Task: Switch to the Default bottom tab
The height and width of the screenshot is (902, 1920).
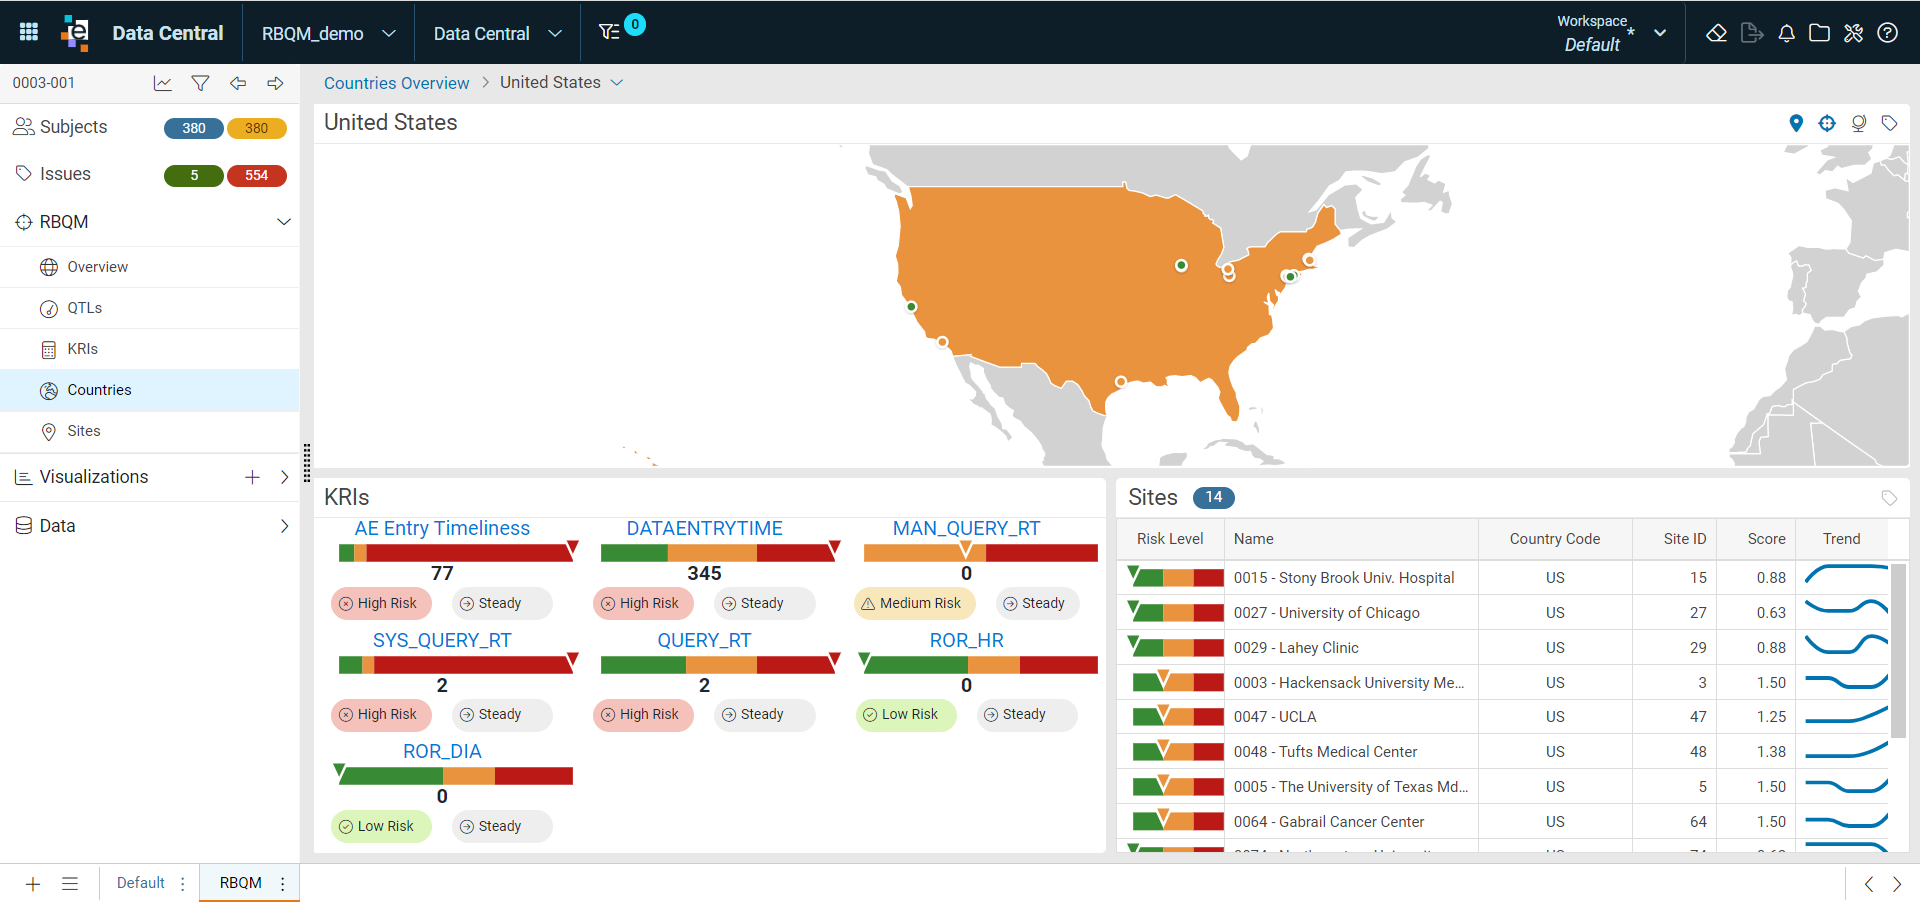Action: click(140, 883)
